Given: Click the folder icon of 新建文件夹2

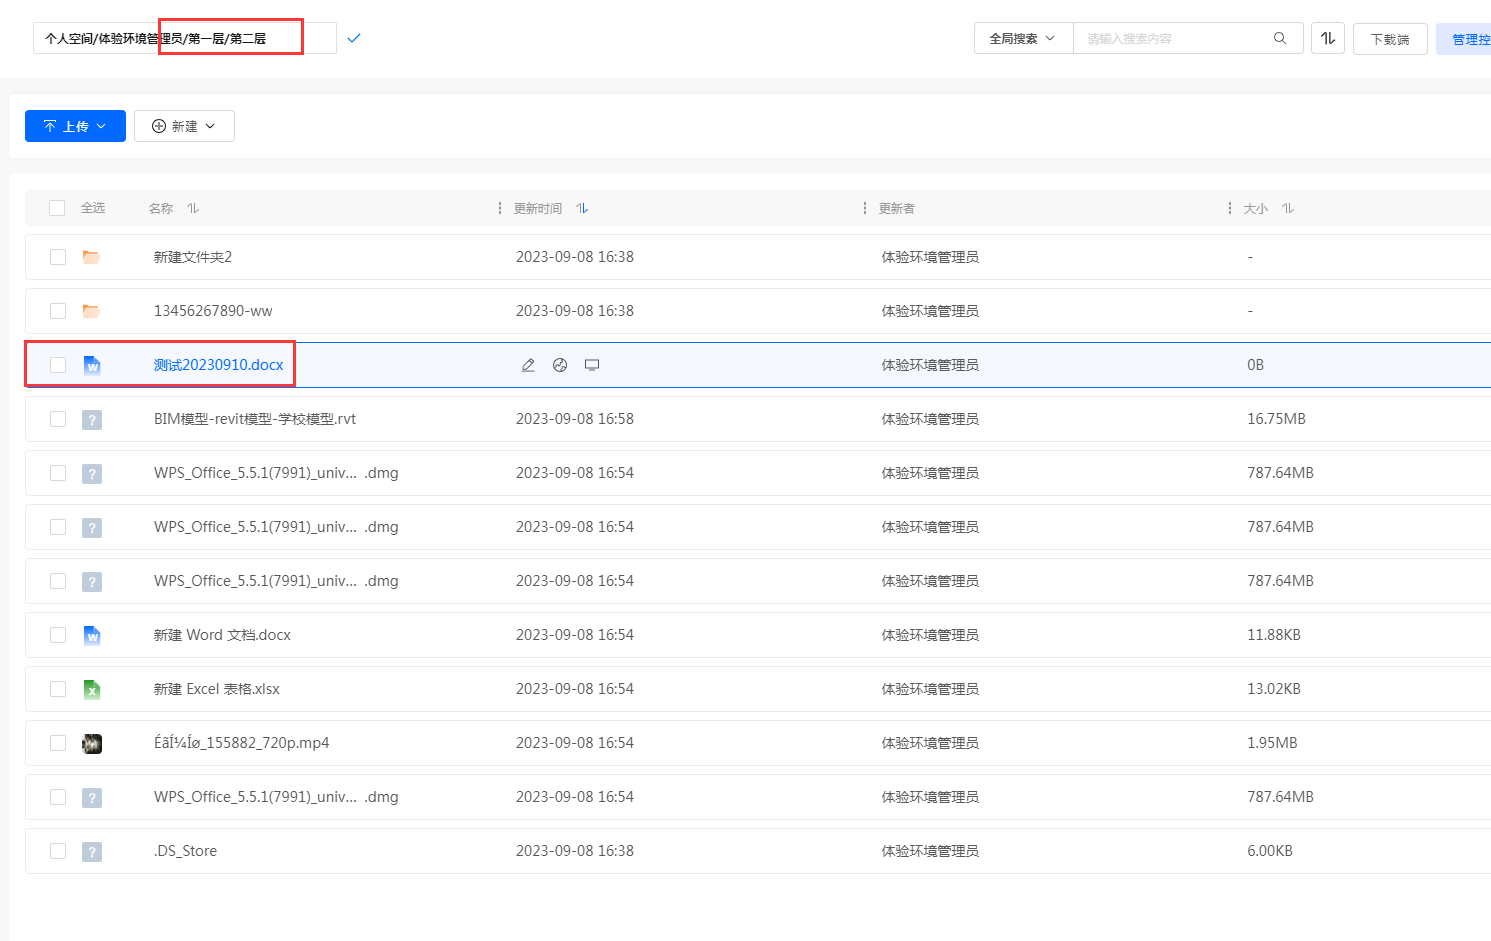Looking at the screenshot, I should coord(91,257).
